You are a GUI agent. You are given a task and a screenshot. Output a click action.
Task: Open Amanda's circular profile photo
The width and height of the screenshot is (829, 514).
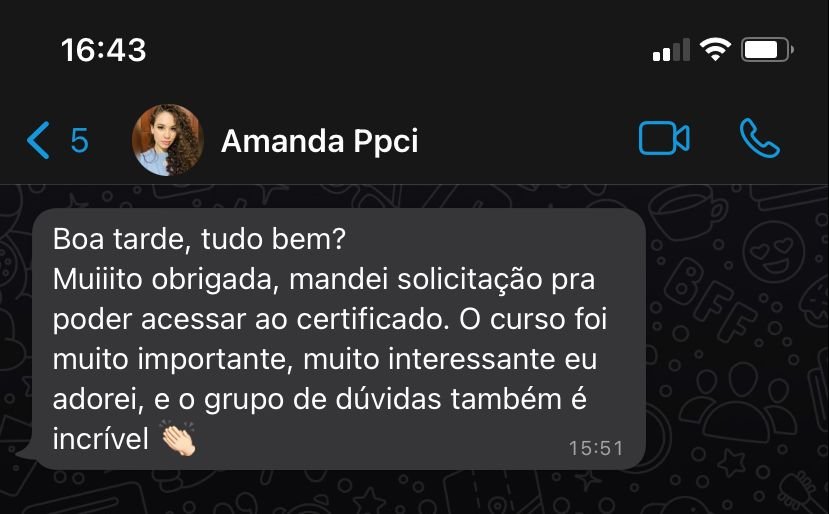click(168, 140)
